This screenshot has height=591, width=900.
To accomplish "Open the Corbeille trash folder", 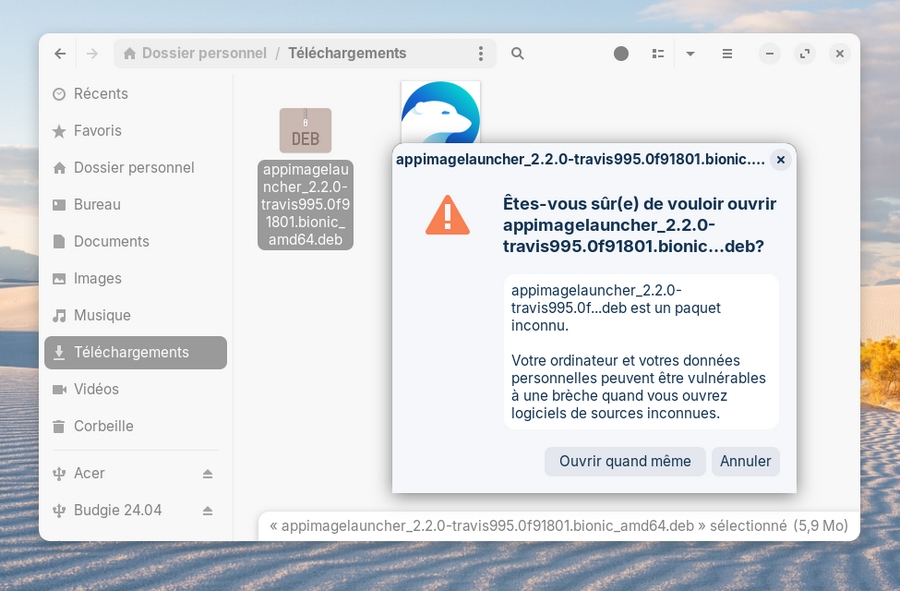I will [x=103, y=426].
